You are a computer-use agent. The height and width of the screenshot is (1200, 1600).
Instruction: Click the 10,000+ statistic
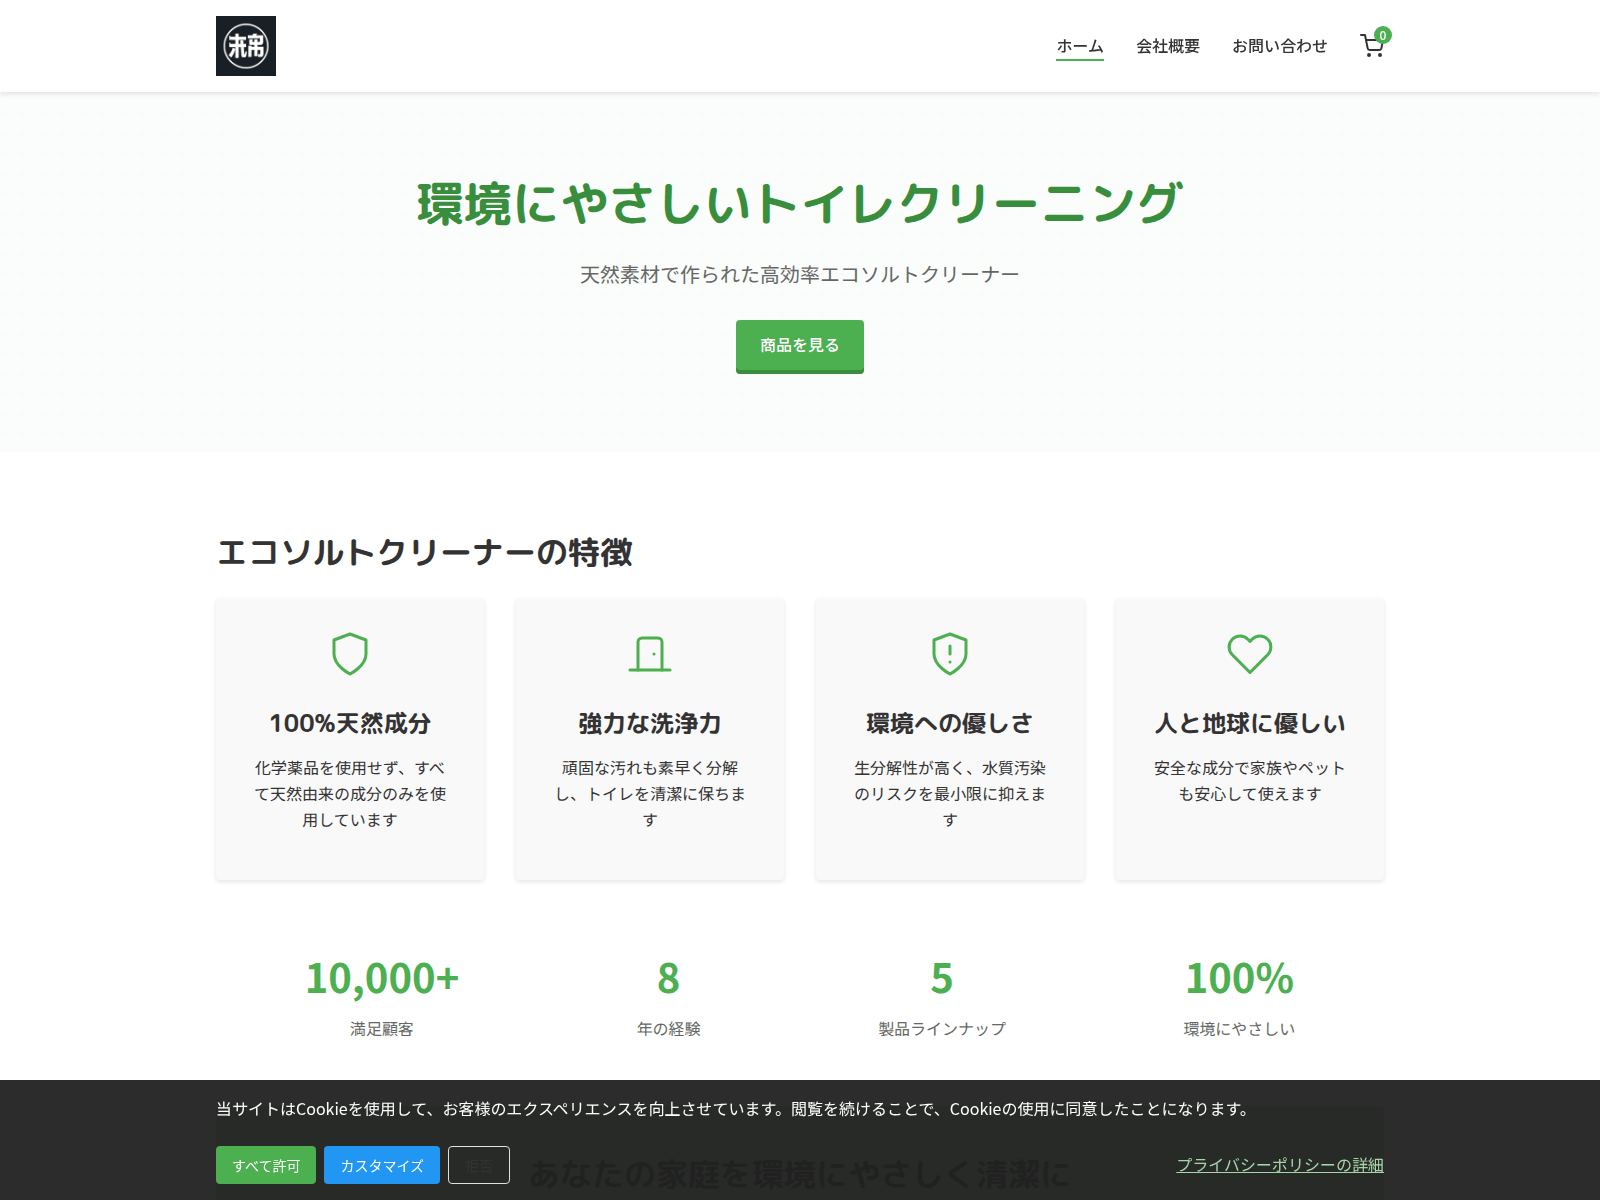click(x=382, y=978)
